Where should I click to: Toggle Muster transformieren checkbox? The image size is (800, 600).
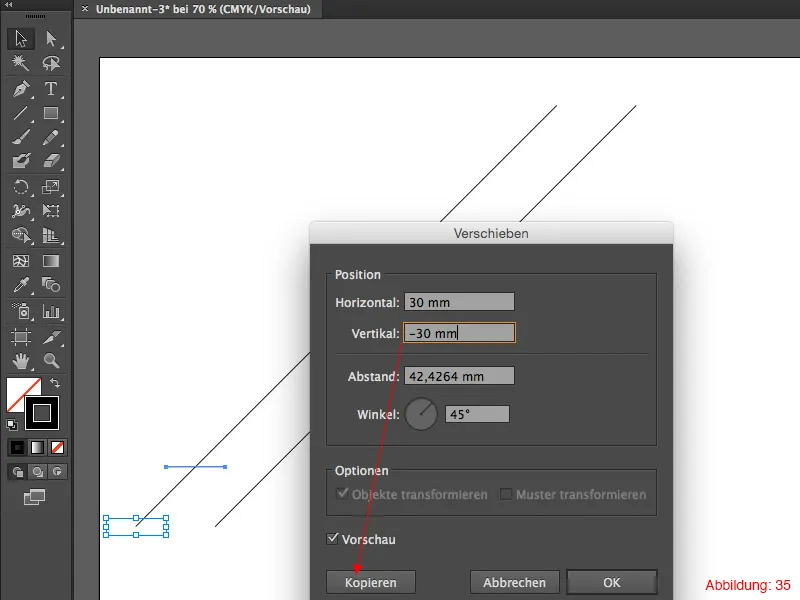click(506, 494)
